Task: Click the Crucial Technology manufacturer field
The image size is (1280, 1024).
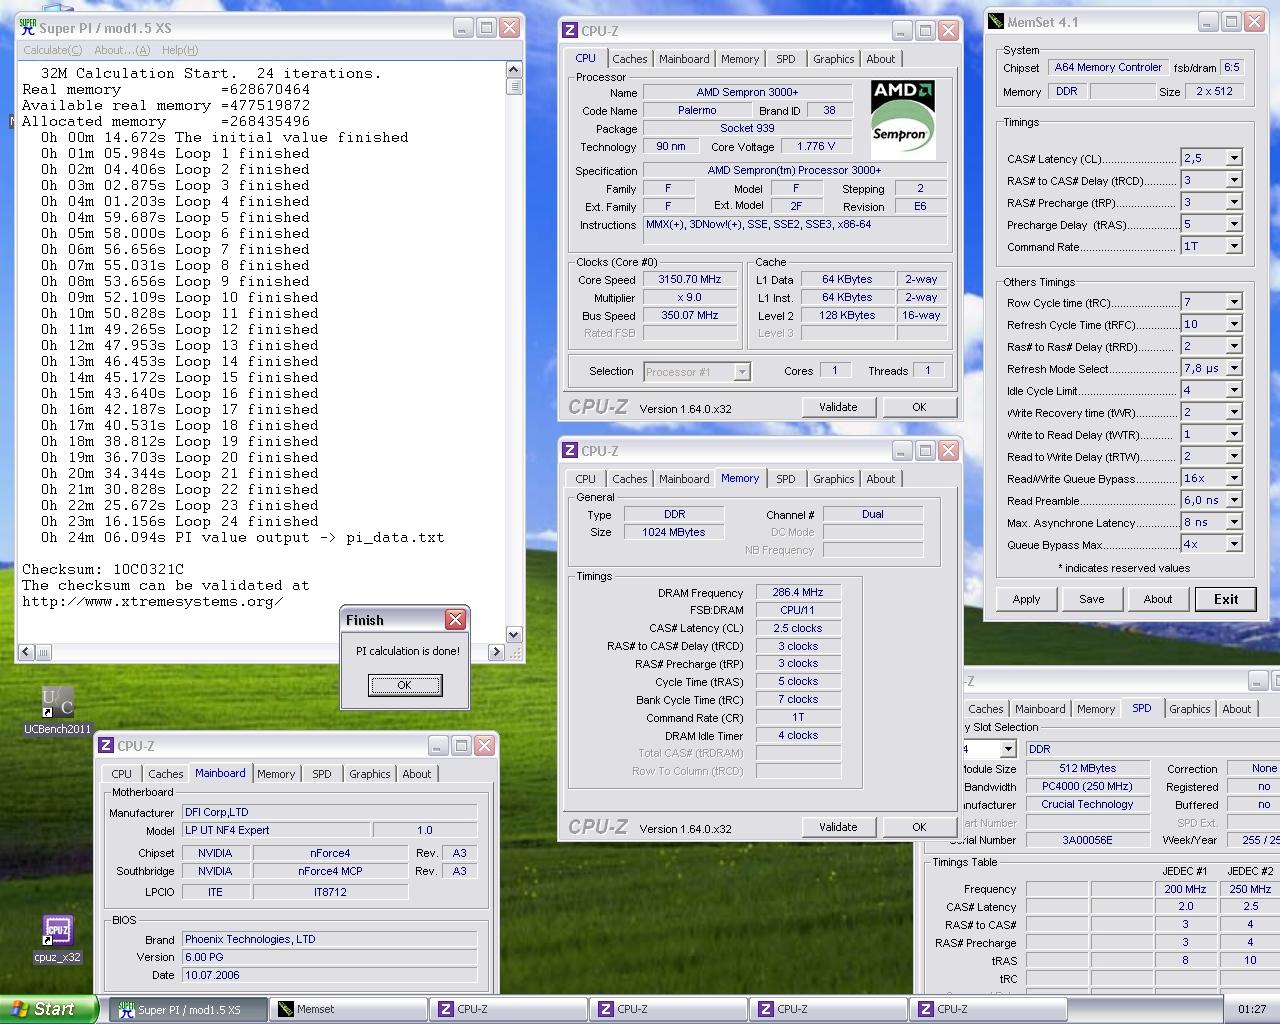Action: point(1087,804)
